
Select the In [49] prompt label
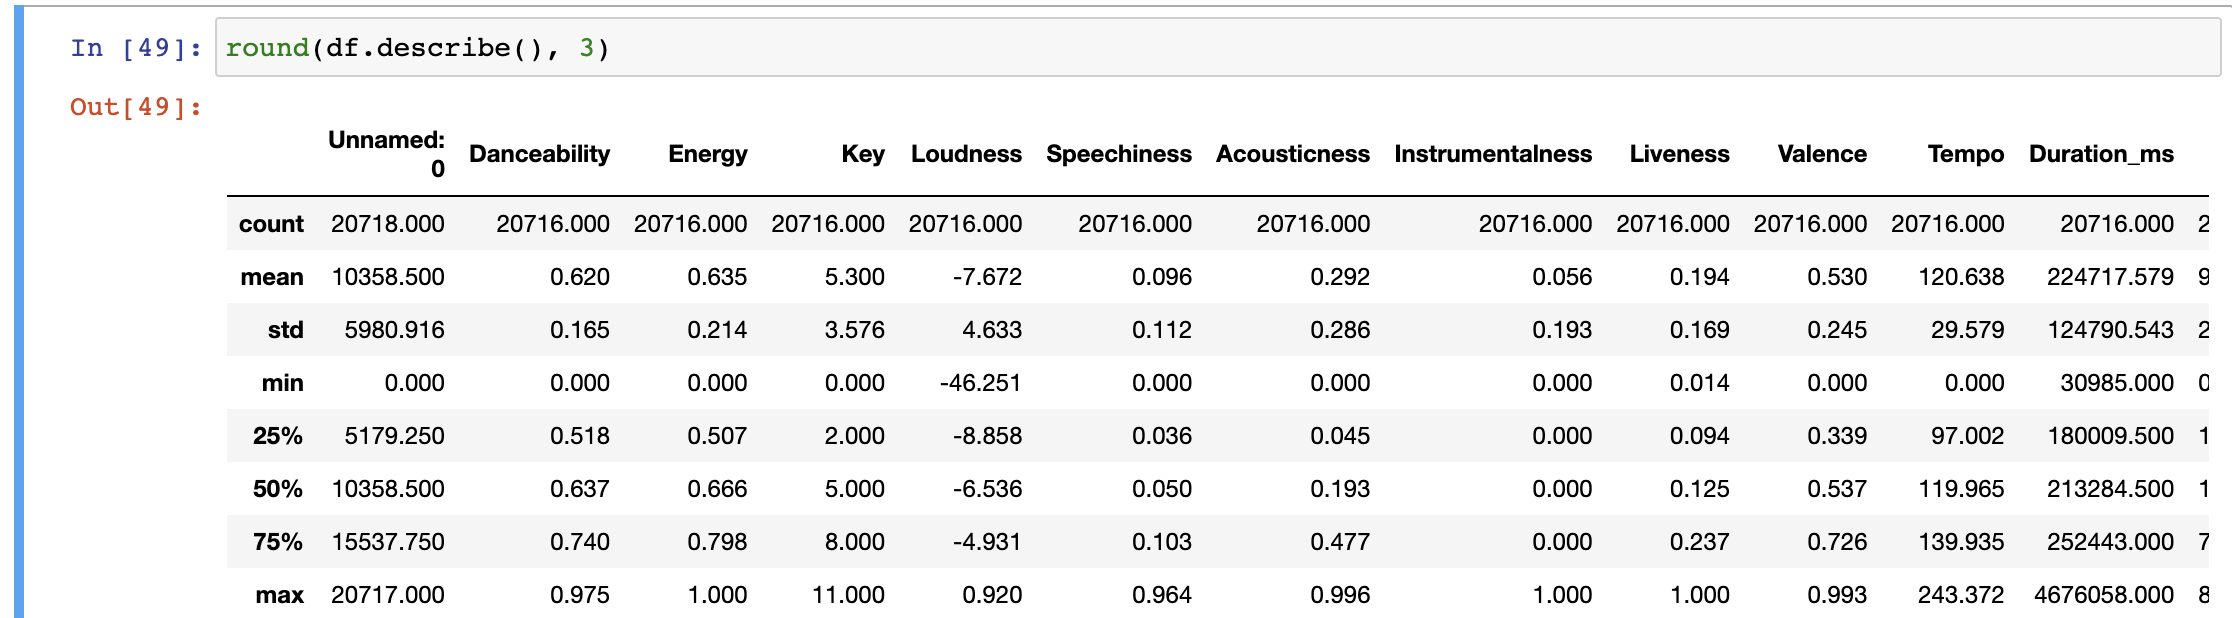tap(136, 48)
